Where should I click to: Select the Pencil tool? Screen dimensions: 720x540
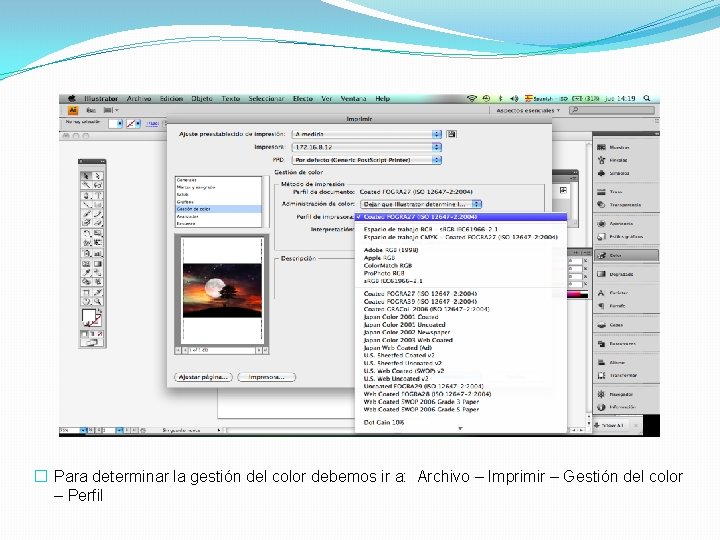98,214
